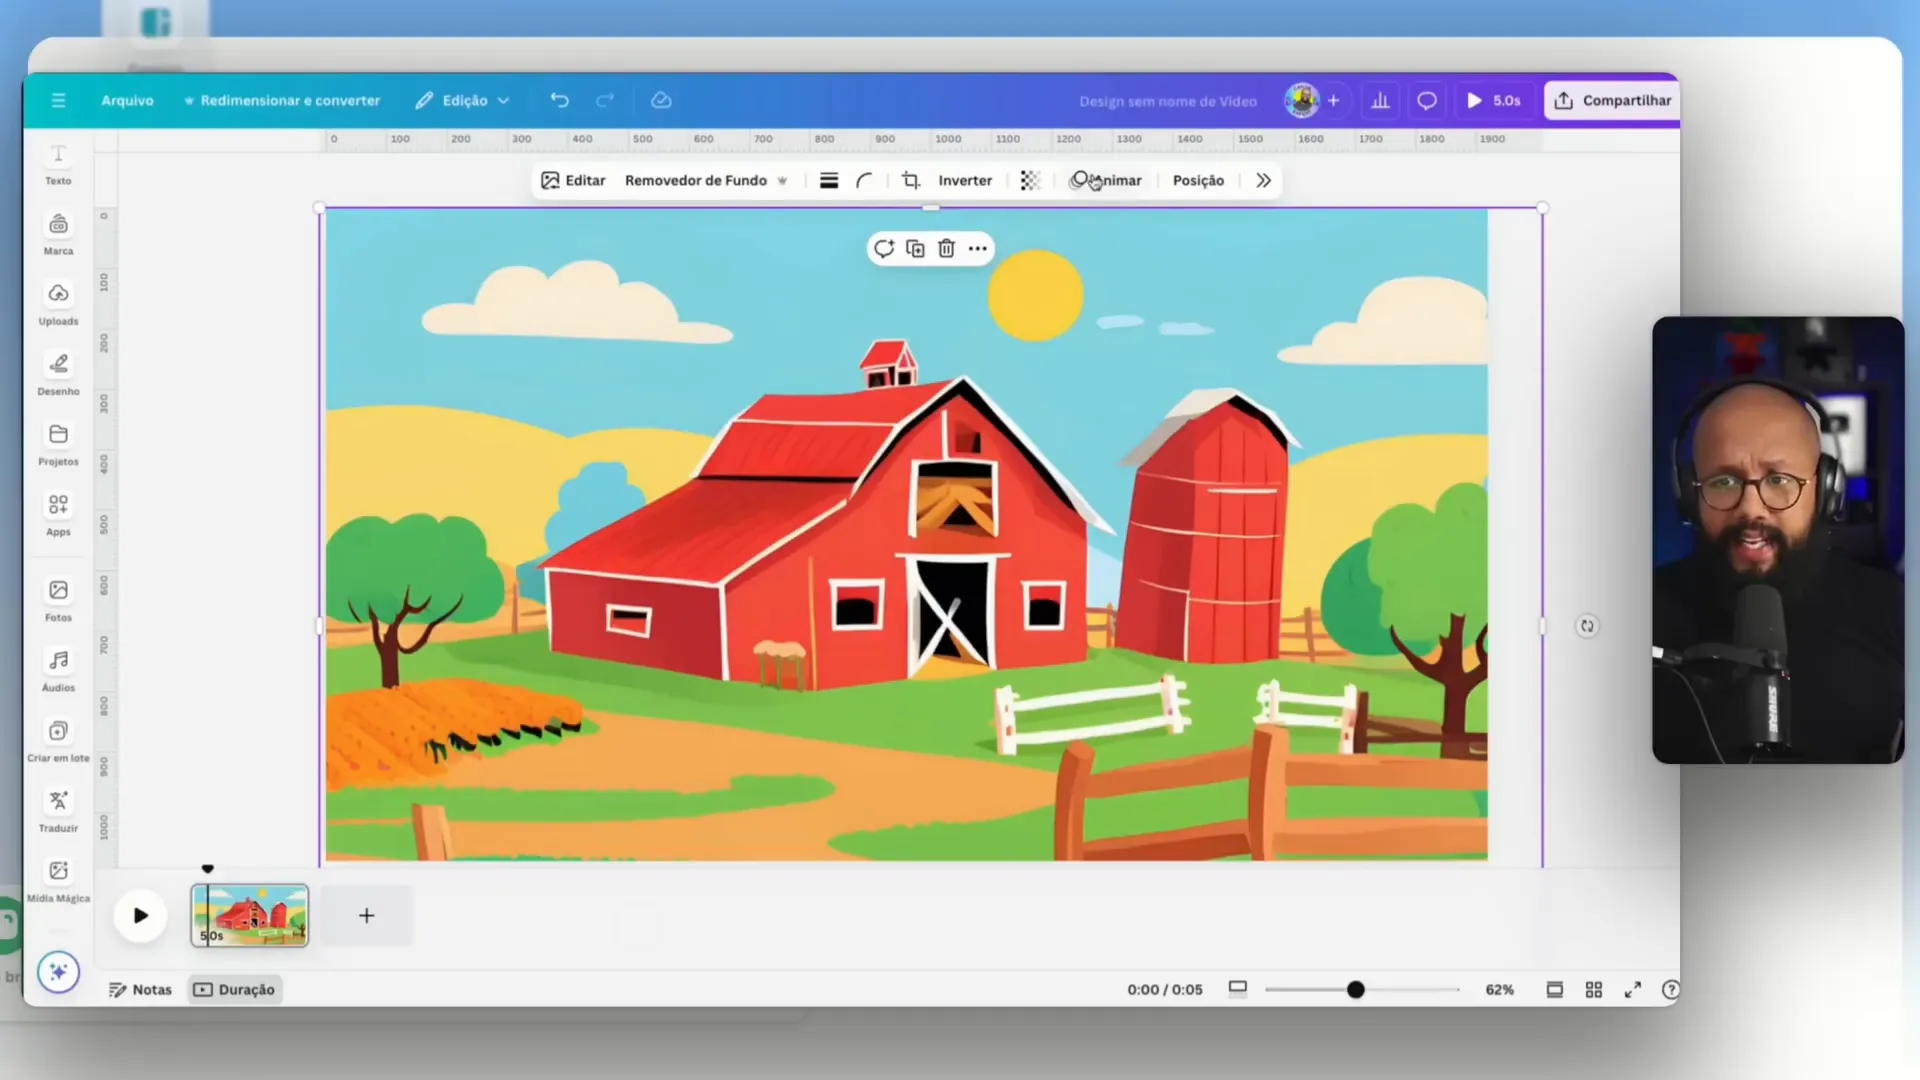The image size is (1920, 1080).
Task: Open the Arquivo menu
Action: 127,100
